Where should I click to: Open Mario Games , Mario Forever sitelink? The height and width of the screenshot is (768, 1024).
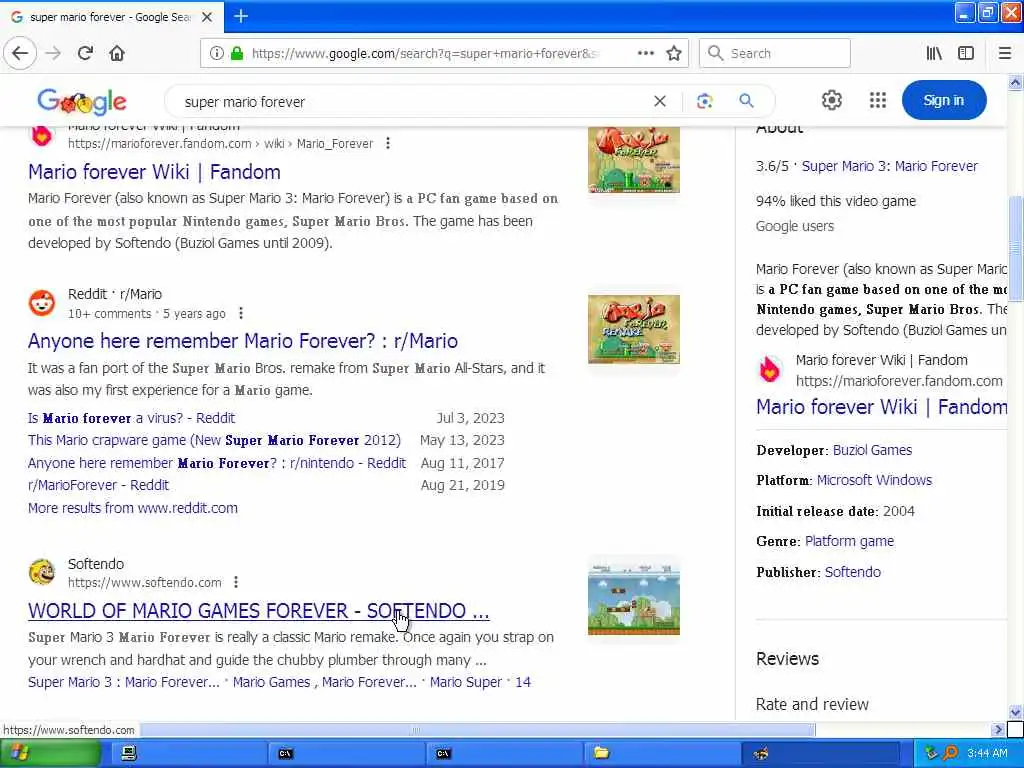[x=325, y=682]
